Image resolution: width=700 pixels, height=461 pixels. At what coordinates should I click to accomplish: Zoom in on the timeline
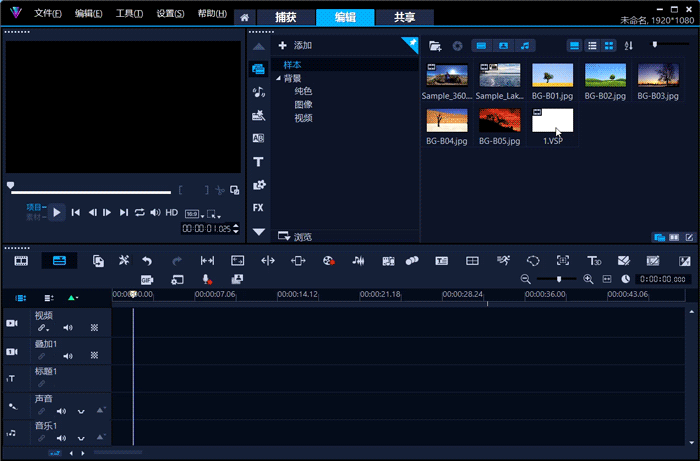[588, 279]
